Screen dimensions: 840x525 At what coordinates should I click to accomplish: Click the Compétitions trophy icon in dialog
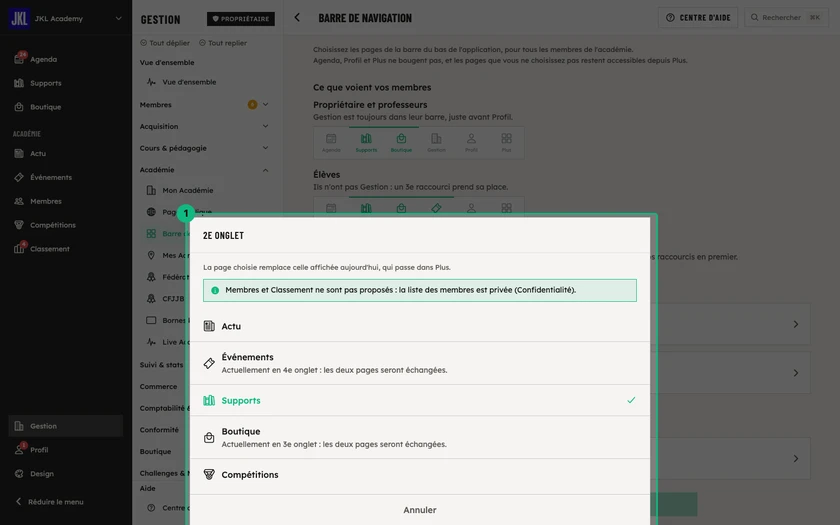click(209, 475)
